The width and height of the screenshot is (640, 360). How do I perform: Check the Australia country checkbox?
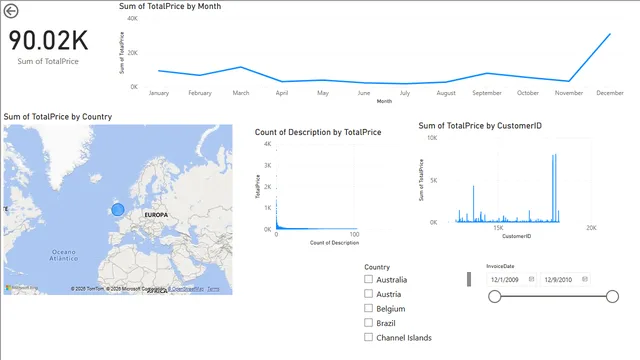369,279
